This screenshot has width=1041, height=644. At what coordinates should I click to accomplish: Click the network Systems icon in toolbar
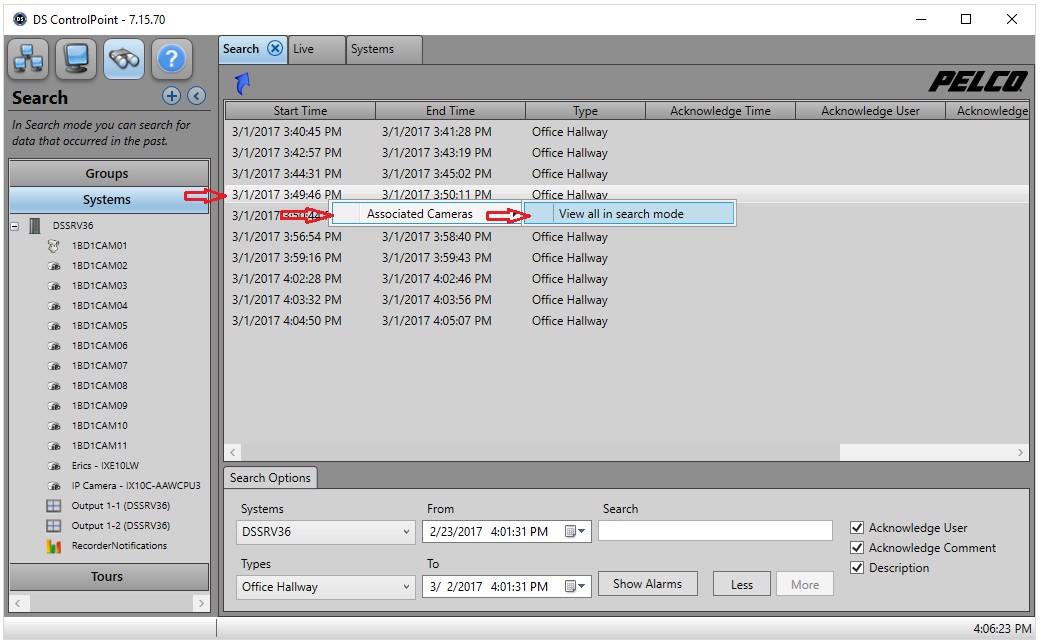click(x=28, y=59)
